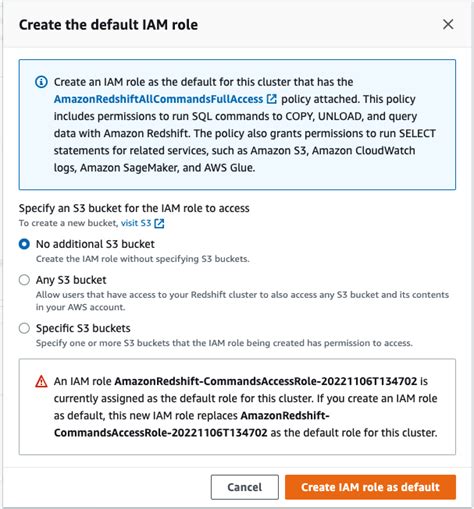Image resolution: width=474 pixels, height=509 pixels.
Task: Open the visit S3 link
Action: tap(136, 223)
